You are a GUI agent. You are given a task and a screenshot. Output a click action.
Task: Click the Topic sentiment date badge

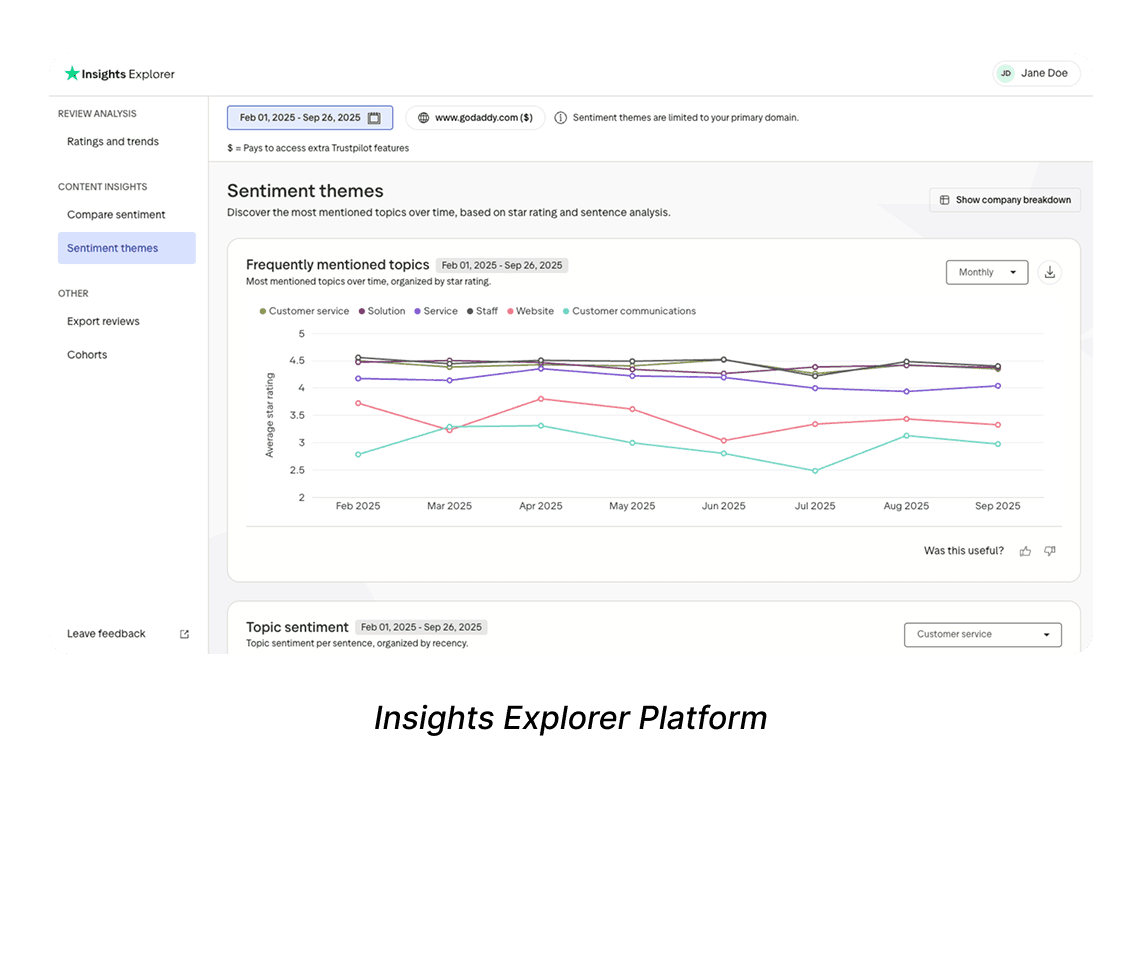422,627
